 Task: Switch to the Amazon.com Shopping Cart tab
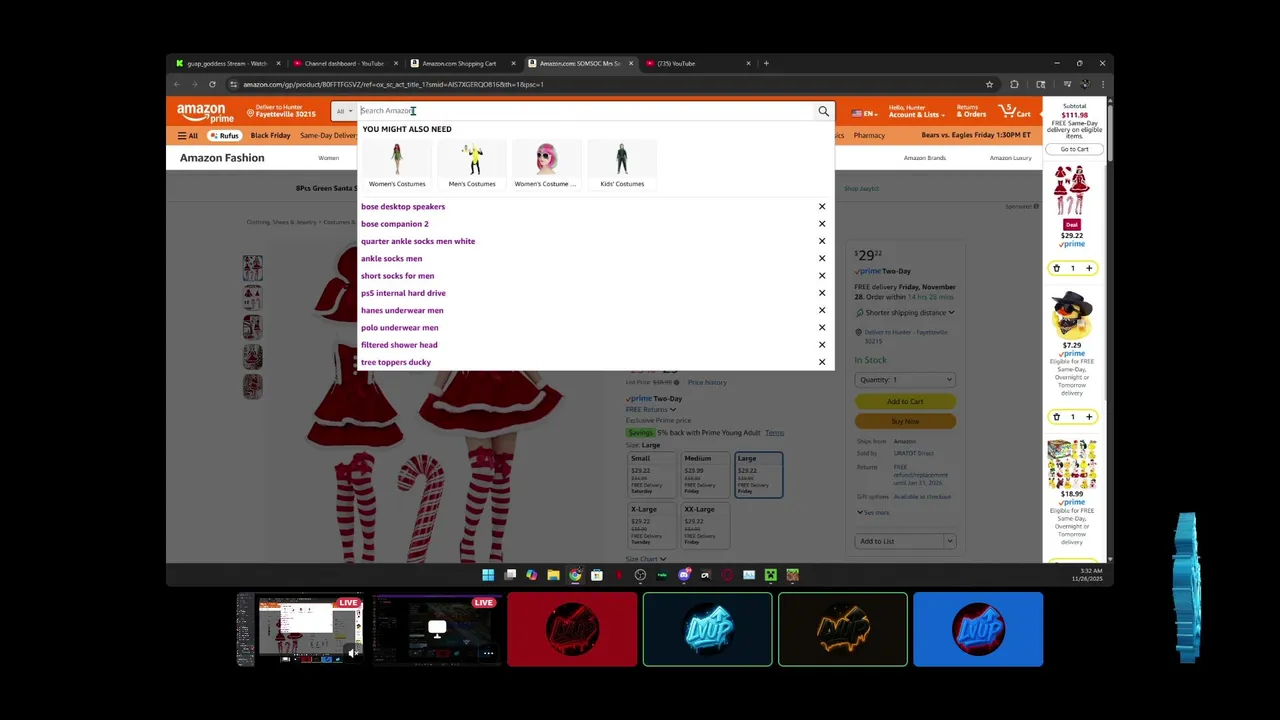[x=461, y=63]
